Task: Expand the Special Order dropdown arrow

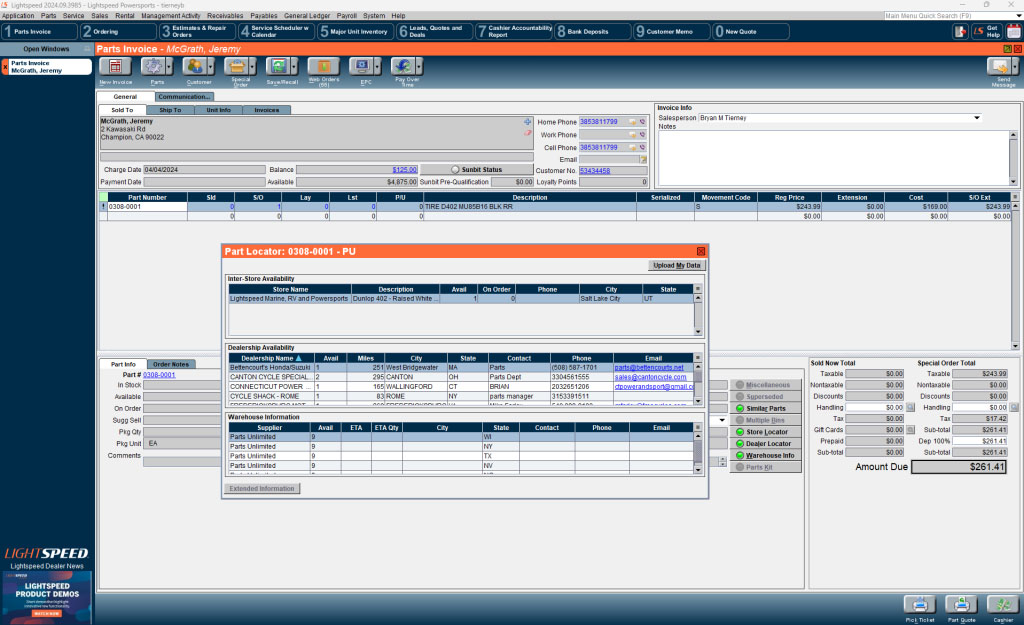Action: click(x=253, y=67)
